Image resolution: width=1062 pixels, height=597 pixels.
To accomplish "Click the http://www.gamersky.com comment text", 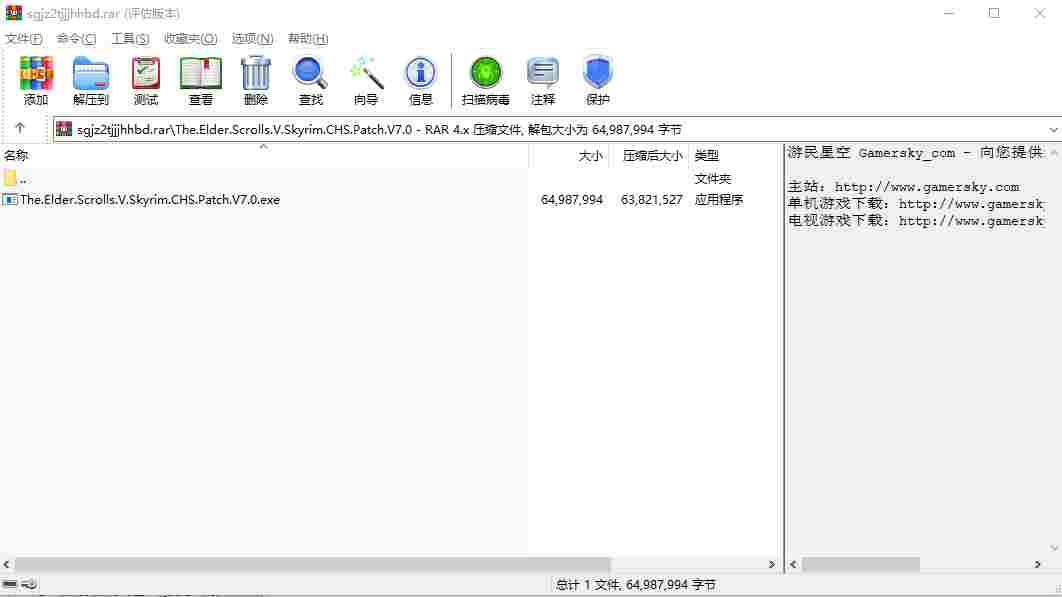I will [x=927, y=187].
